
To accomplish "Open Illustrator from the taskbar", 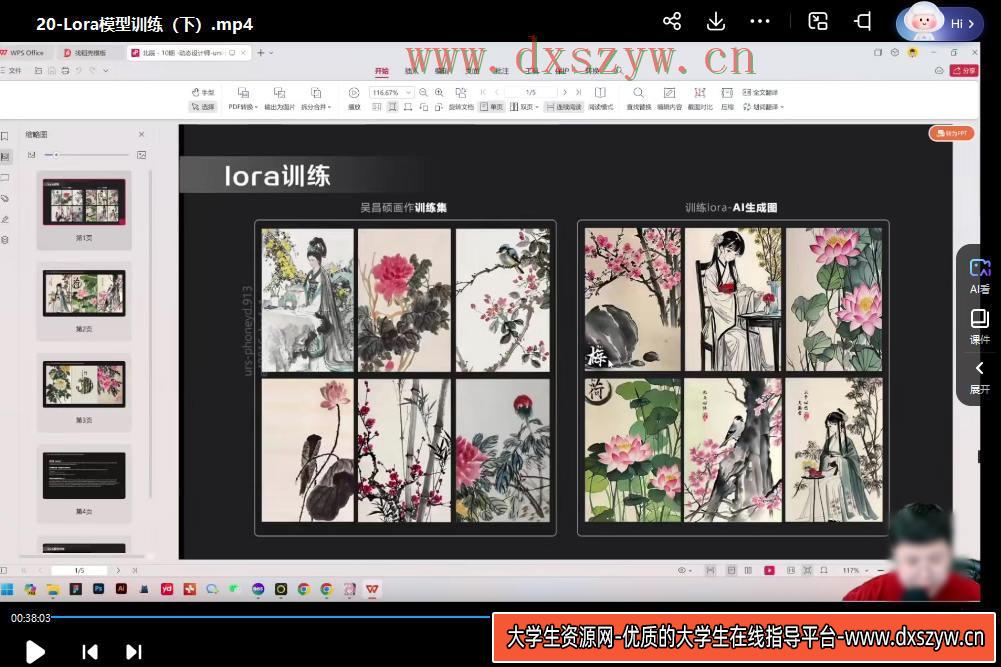I will [121, 589].
